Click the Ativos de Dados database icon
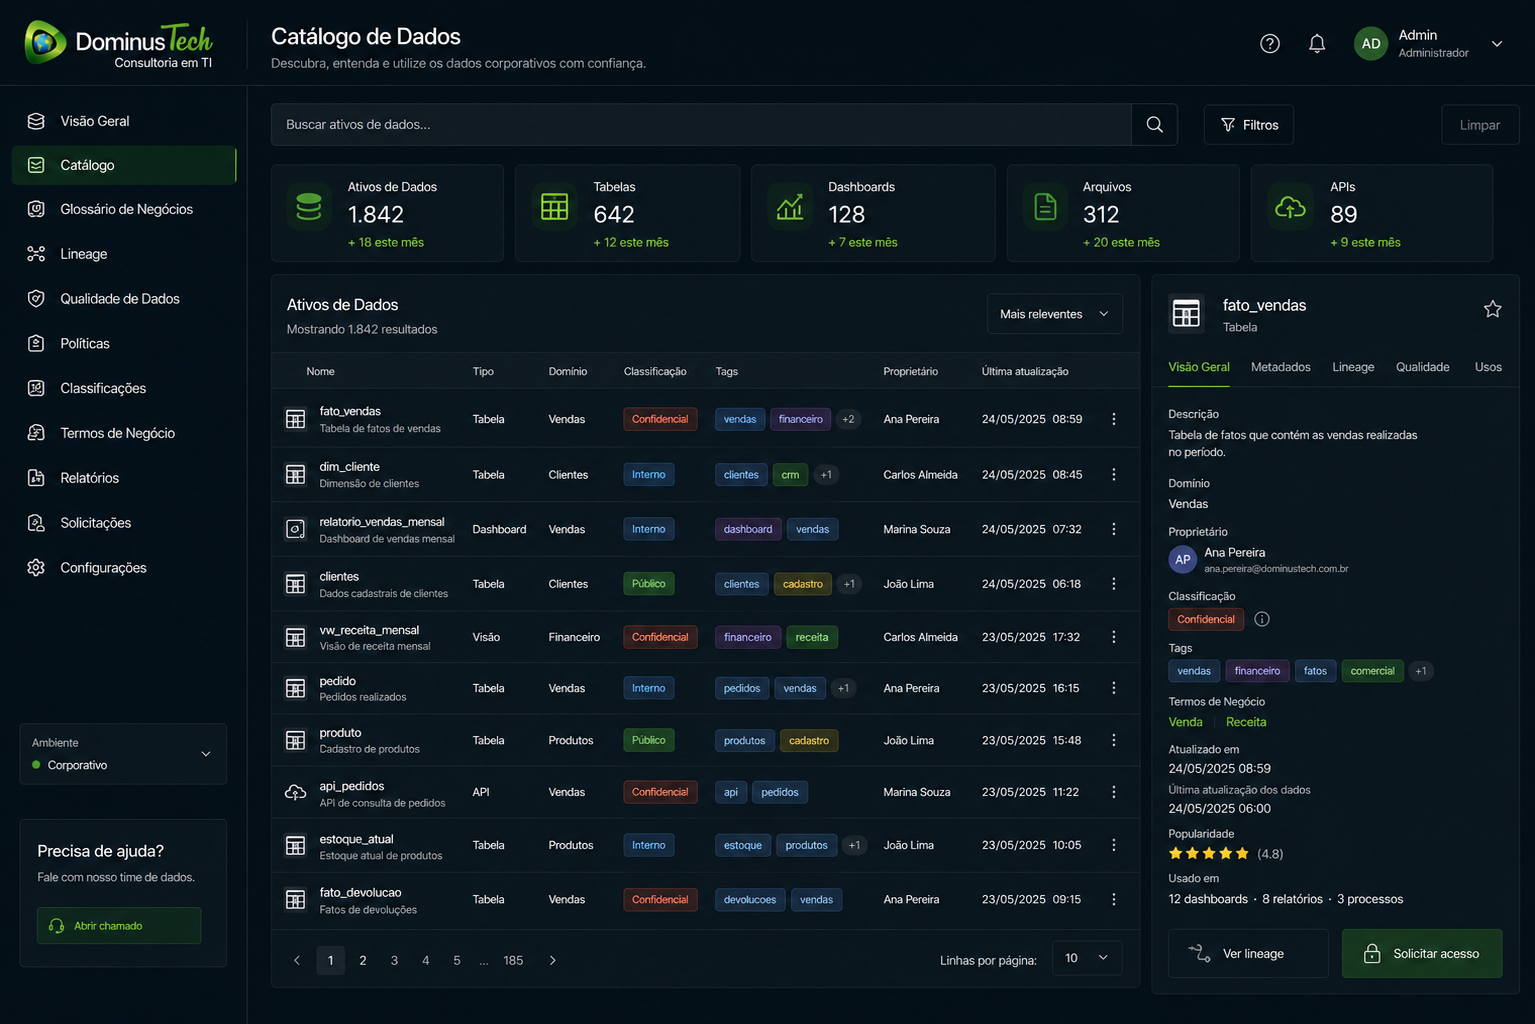This screenshot has height=1024, width=1535. click(309, 207)
